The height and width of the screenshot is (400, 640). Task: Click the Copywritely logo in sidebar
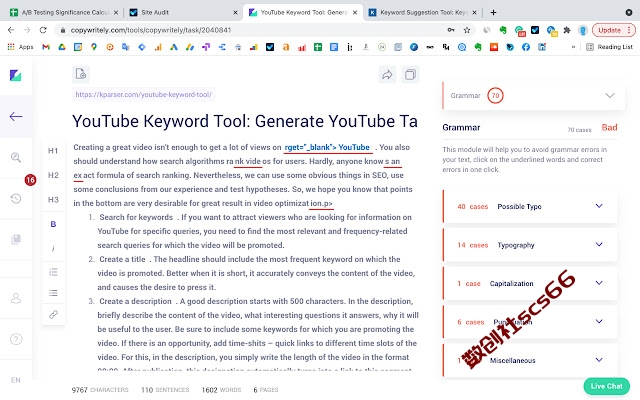click(x=16, y=76)
